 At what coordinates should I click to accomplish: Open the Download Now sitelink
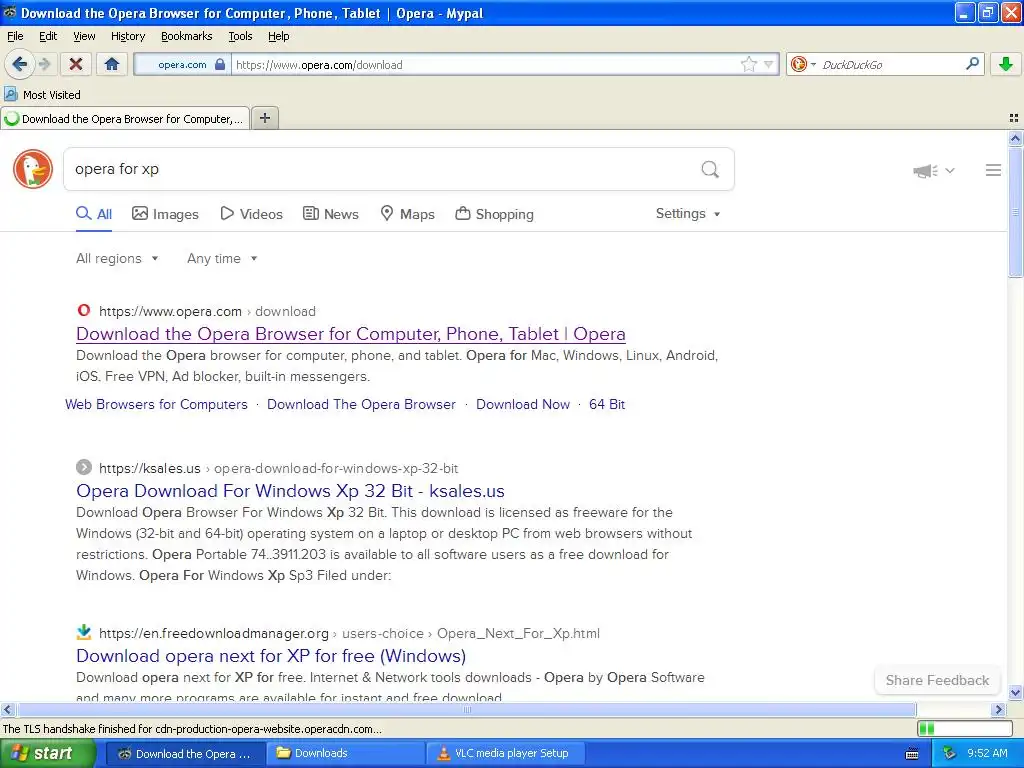click(522, 404)
